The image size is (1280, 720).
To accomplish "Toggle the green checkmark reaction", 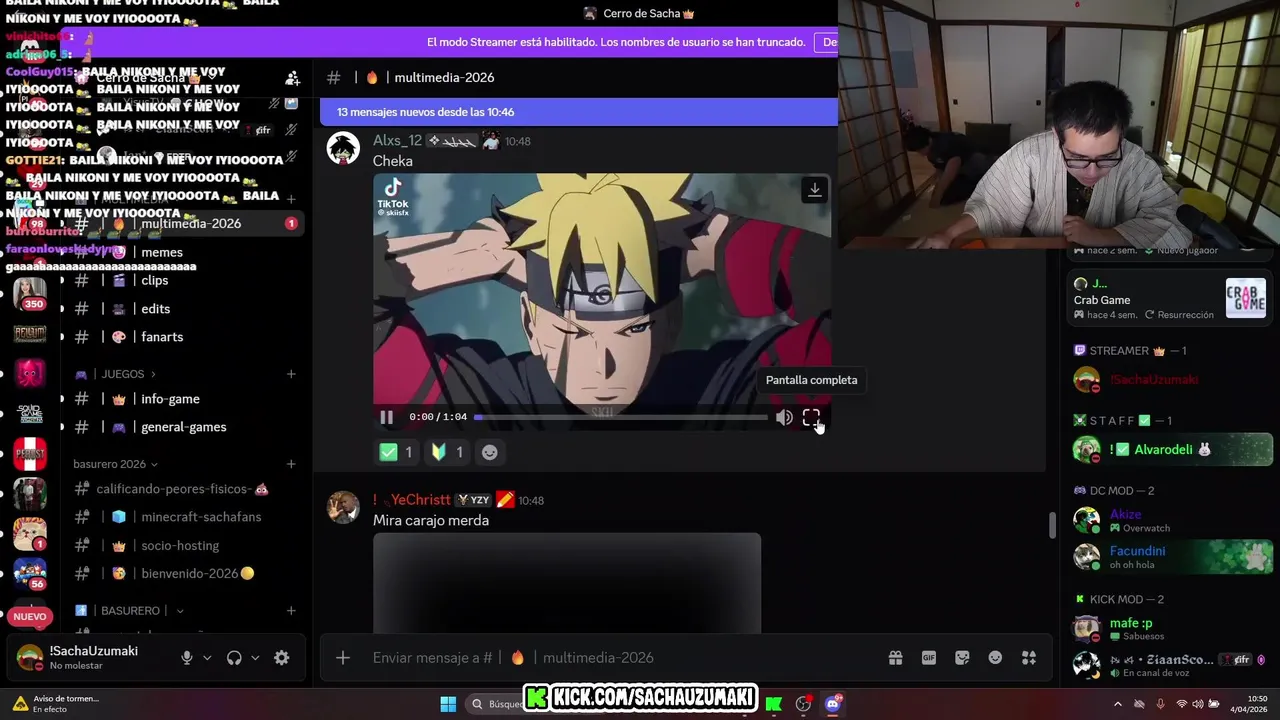I will [397, 452].
